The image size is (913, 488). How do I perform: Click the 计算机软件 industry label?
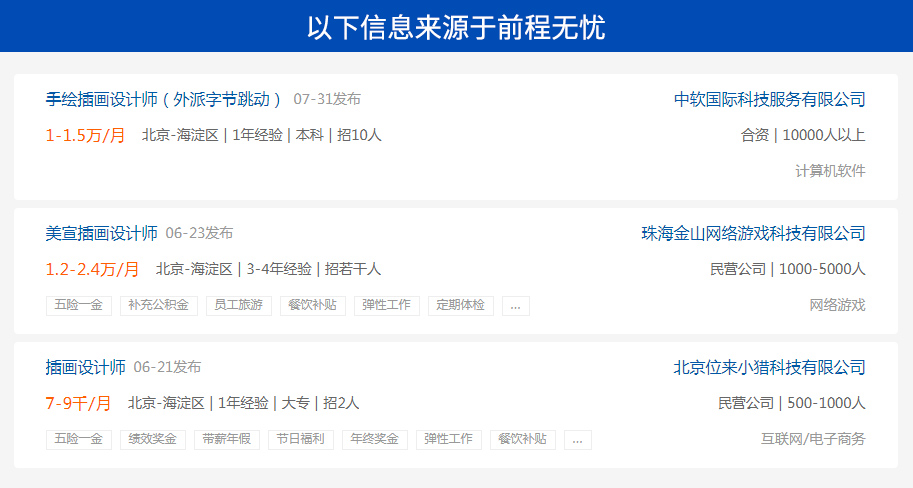(830, 171)
